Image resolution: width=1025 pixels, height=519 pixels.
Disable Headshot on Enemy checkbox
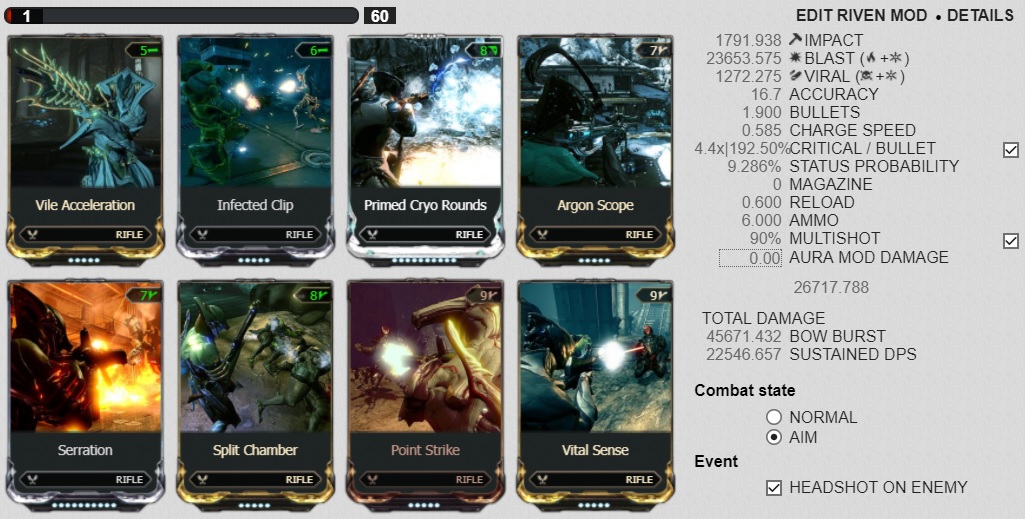point(774,488)
